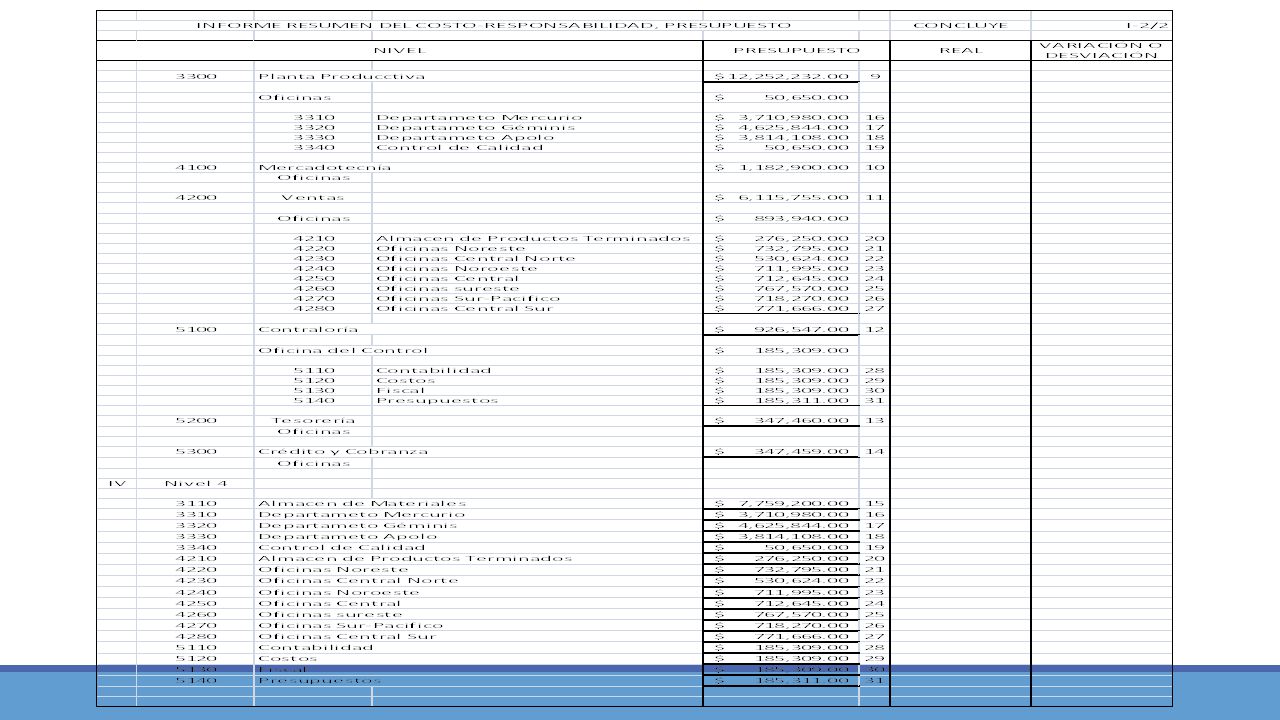Click 'Oficinas Sur Pacífico' in the Nivel 4 list
This screenshot has height=720, width=1280.
pos(350,625)
